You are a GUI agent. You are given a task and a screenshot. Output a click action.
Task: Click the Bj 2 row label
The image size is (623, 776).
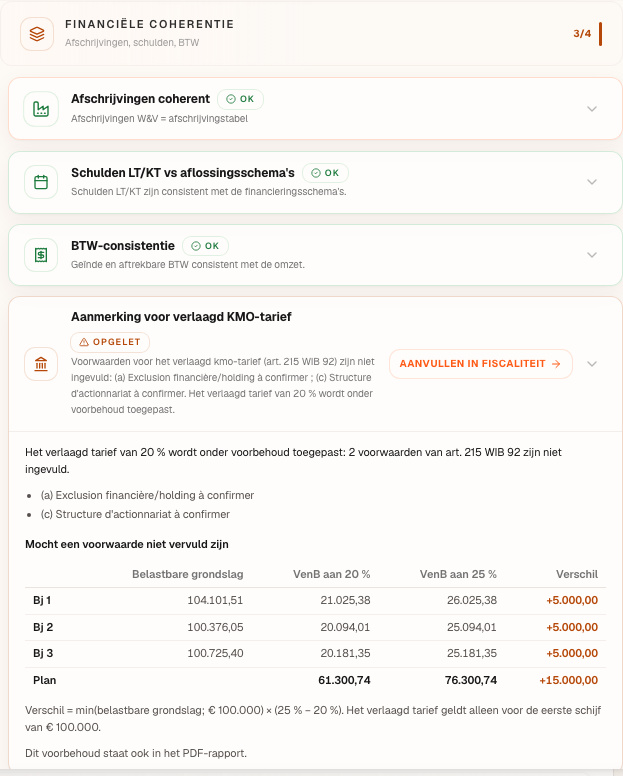point(43,628)
